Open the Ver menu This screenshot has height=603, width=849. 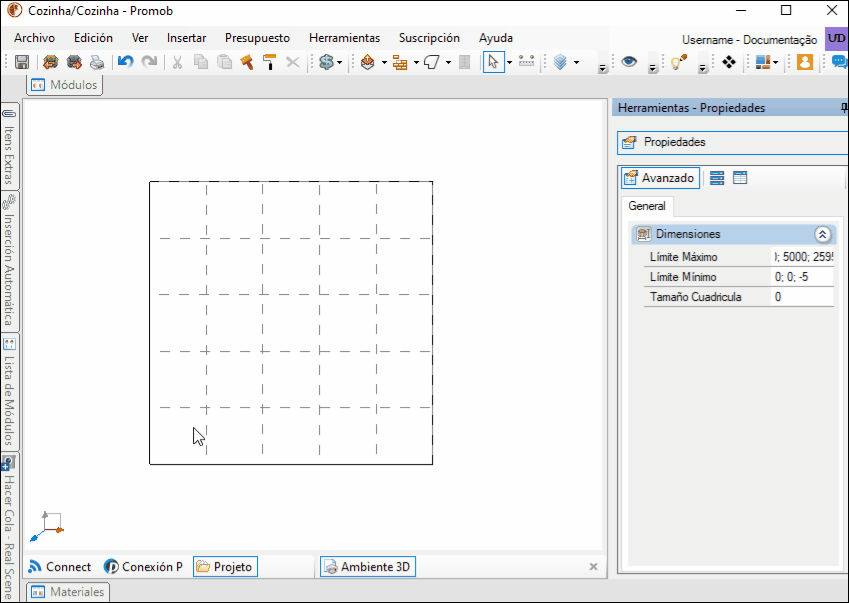[140, 38]
